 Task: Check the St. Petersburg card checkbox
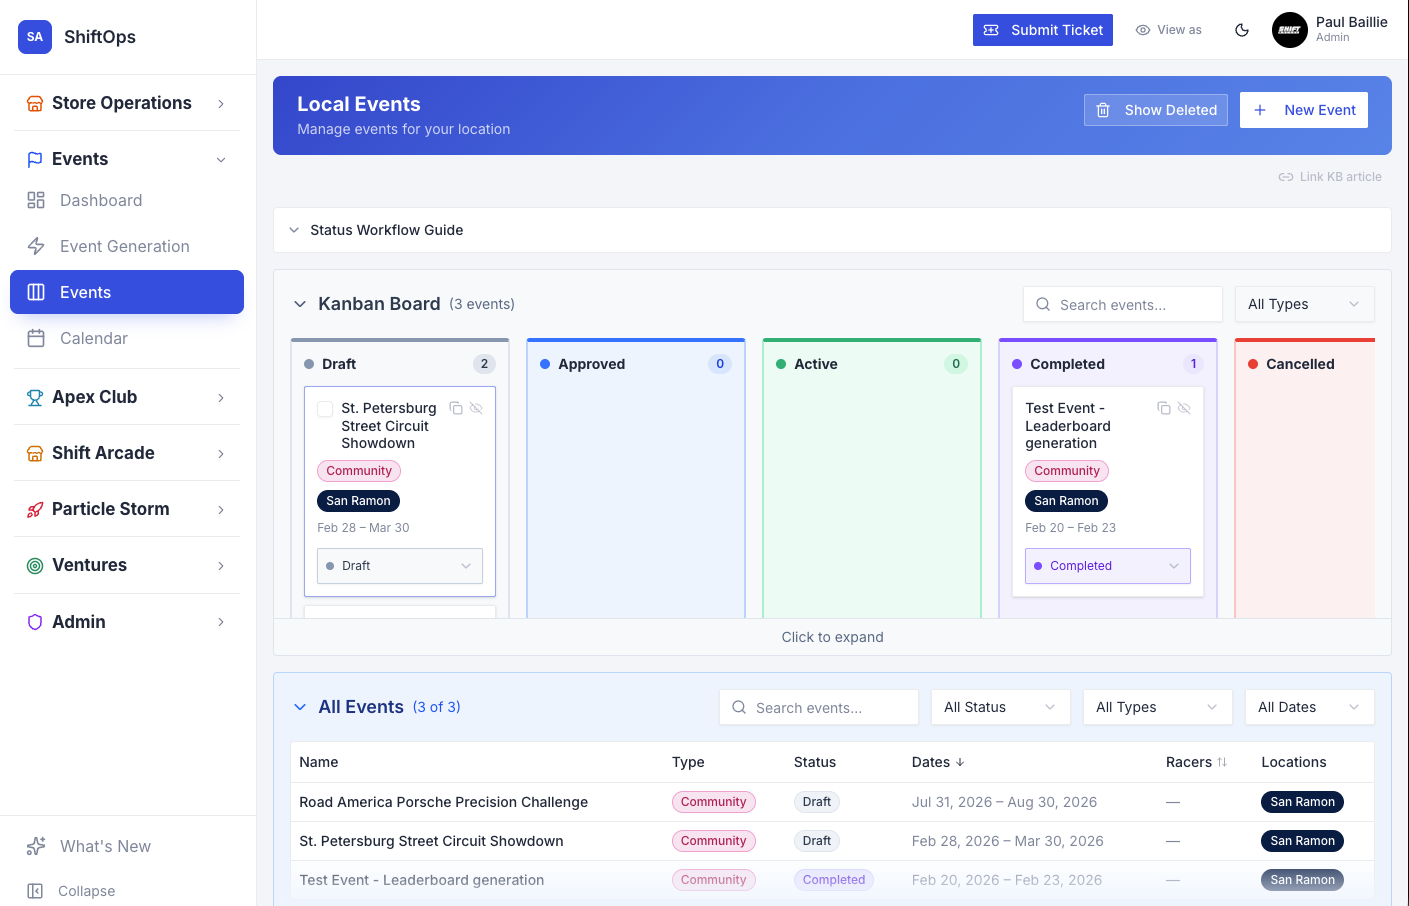point(325,409)
